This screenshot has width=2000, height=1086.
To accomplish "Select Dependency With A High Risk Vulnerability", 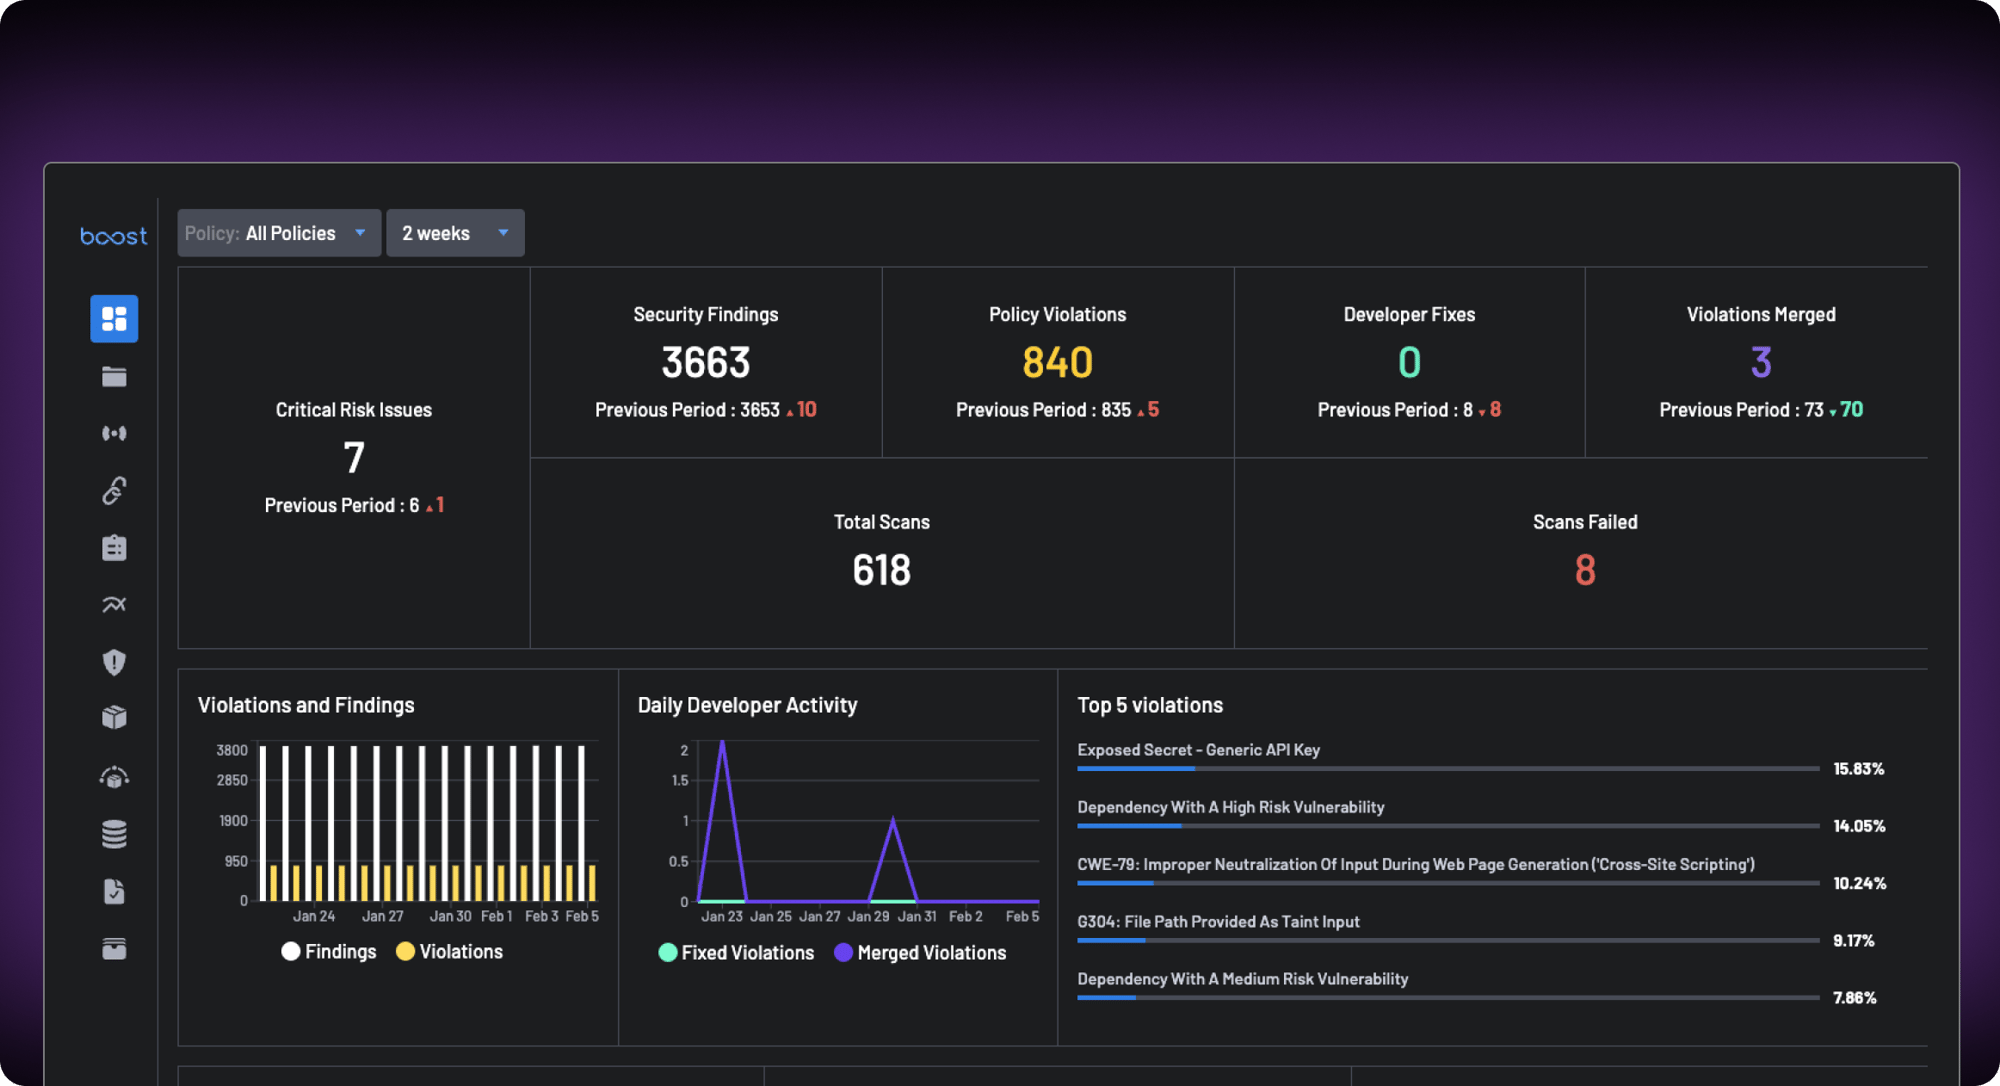I will point(1231,807).
